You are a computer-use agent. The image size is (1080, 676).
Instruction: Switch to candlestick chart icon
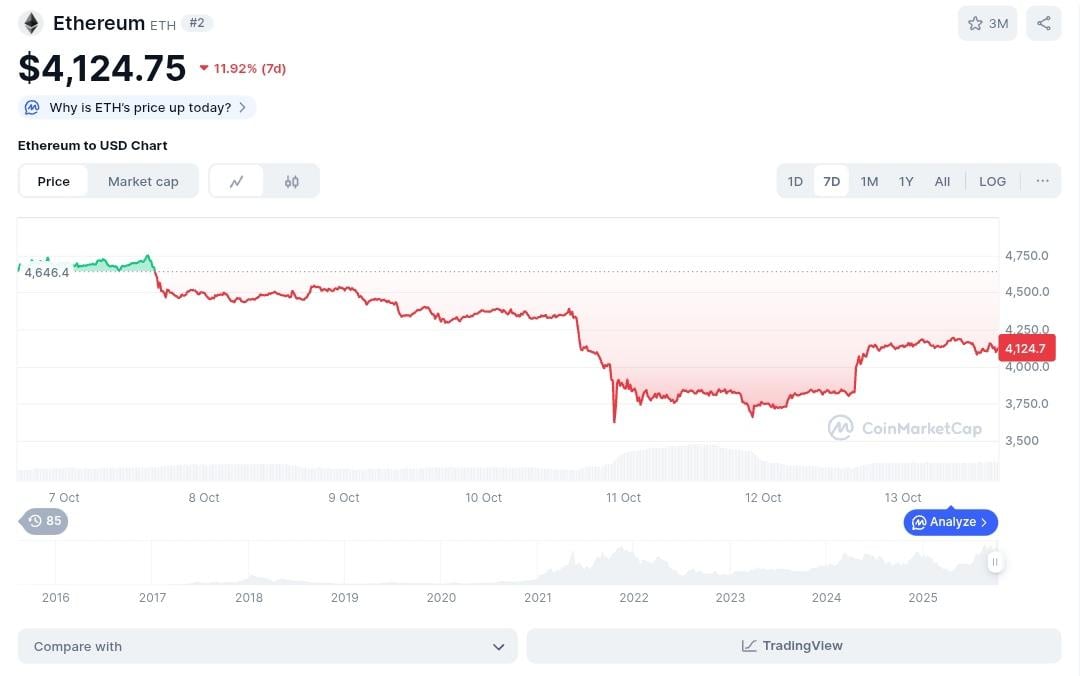291,181
